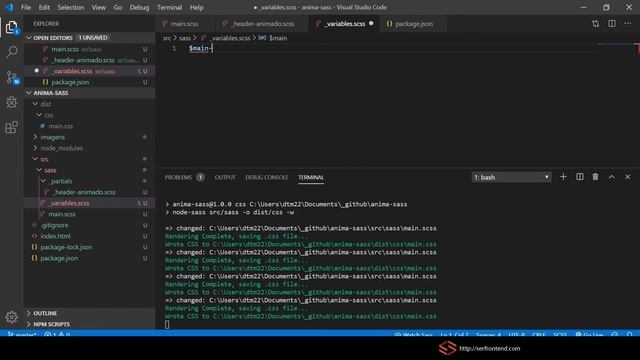Viewport: 640px width, 360px height.
Task: Open the Manage gear menu
Action: tap(11, 317)
